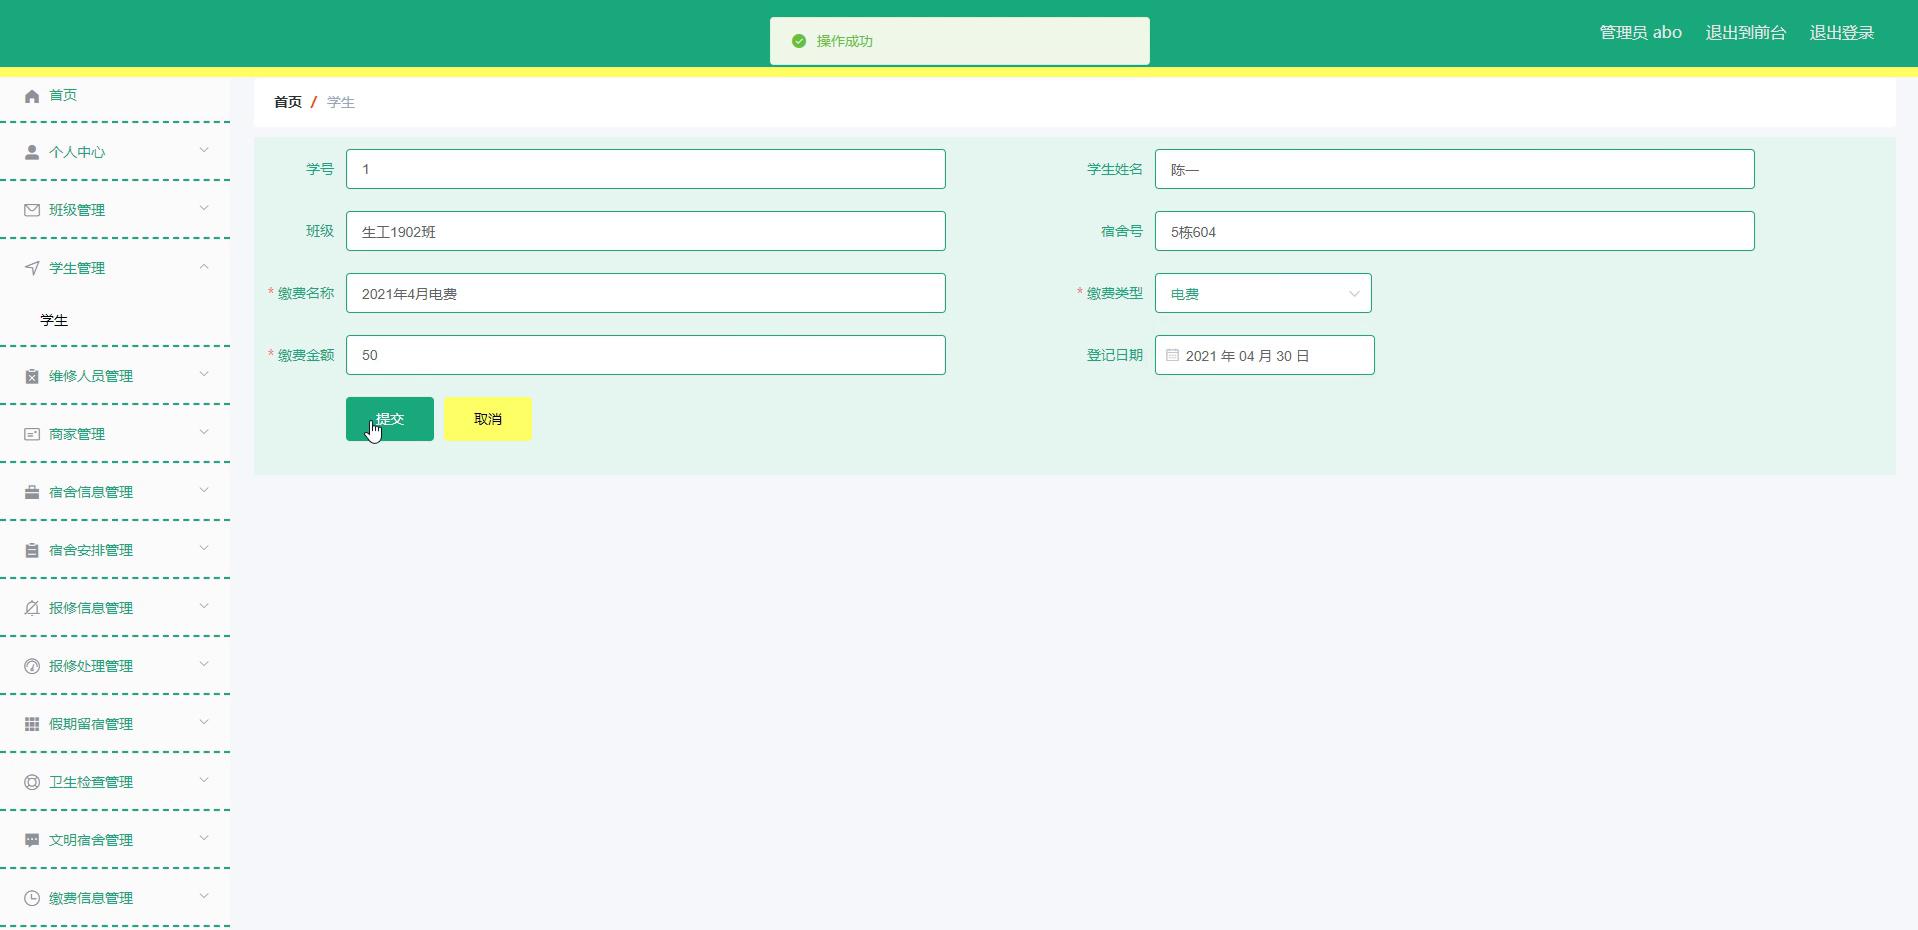Click the bell icon for 报修信息管理
This screenshot has height=930, width=1918.
pyautogui.click(x=32, y=608)
